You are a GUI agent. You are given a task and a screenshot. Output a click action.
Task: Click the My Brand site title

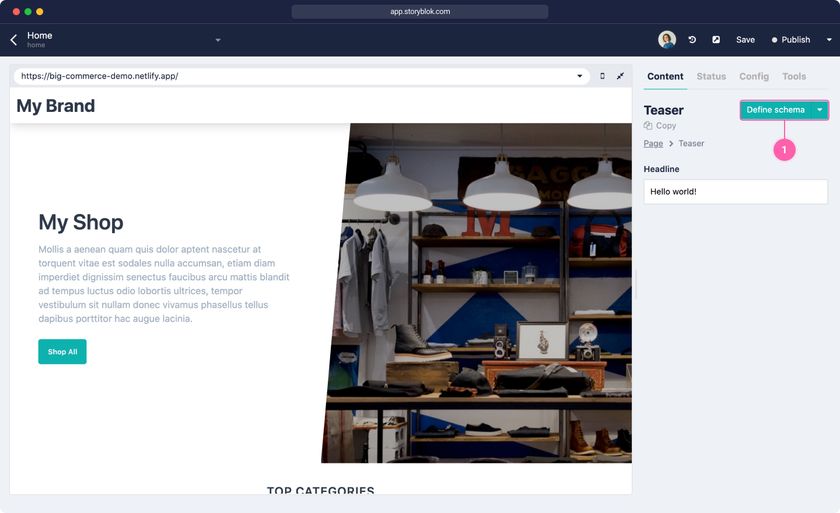click(56, 106)
